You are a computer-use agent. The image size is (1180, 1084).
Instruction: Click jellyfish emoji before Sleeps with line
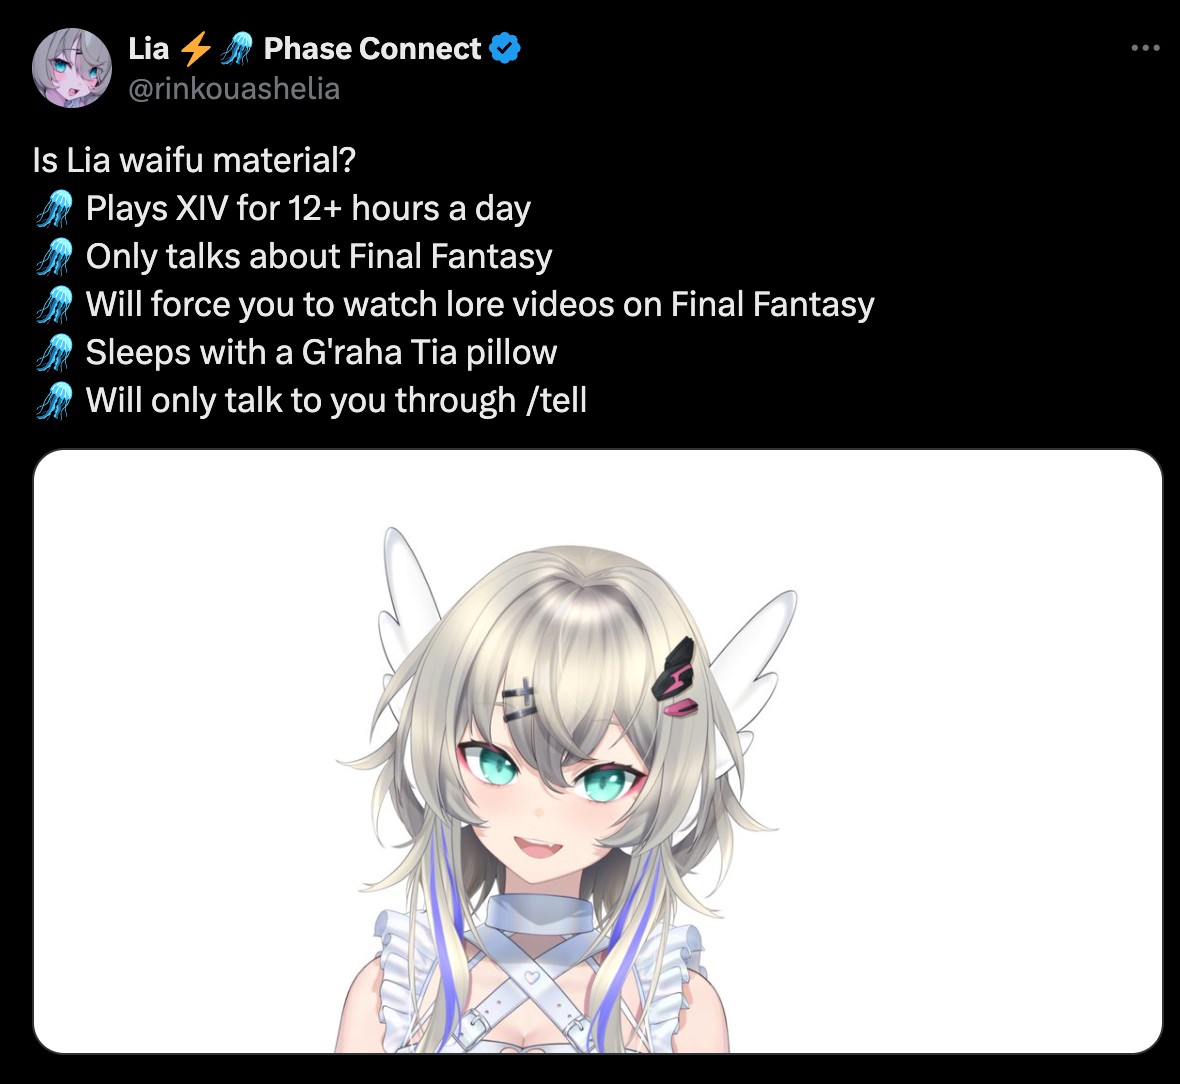54,353
